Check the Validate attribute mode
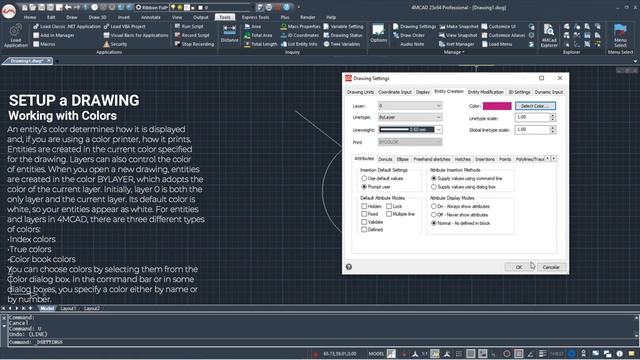This screenshot has height=360, width=640. click(364, 222)
